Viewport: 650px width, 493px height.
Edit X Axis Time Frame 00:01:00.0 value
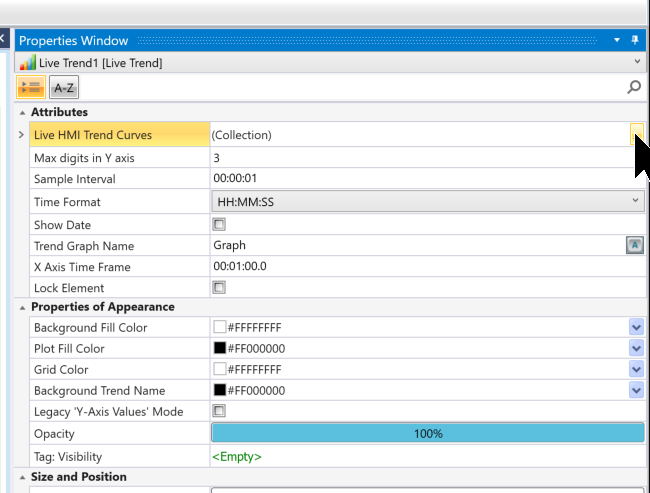pyautogui.click(x=428, y=266)
